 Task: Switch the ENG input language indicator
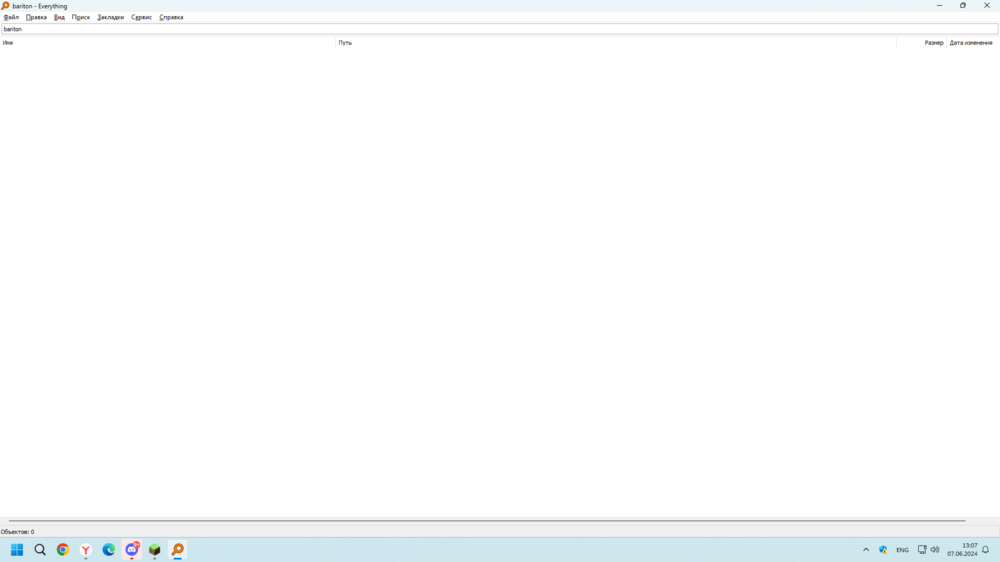point(902,550)
